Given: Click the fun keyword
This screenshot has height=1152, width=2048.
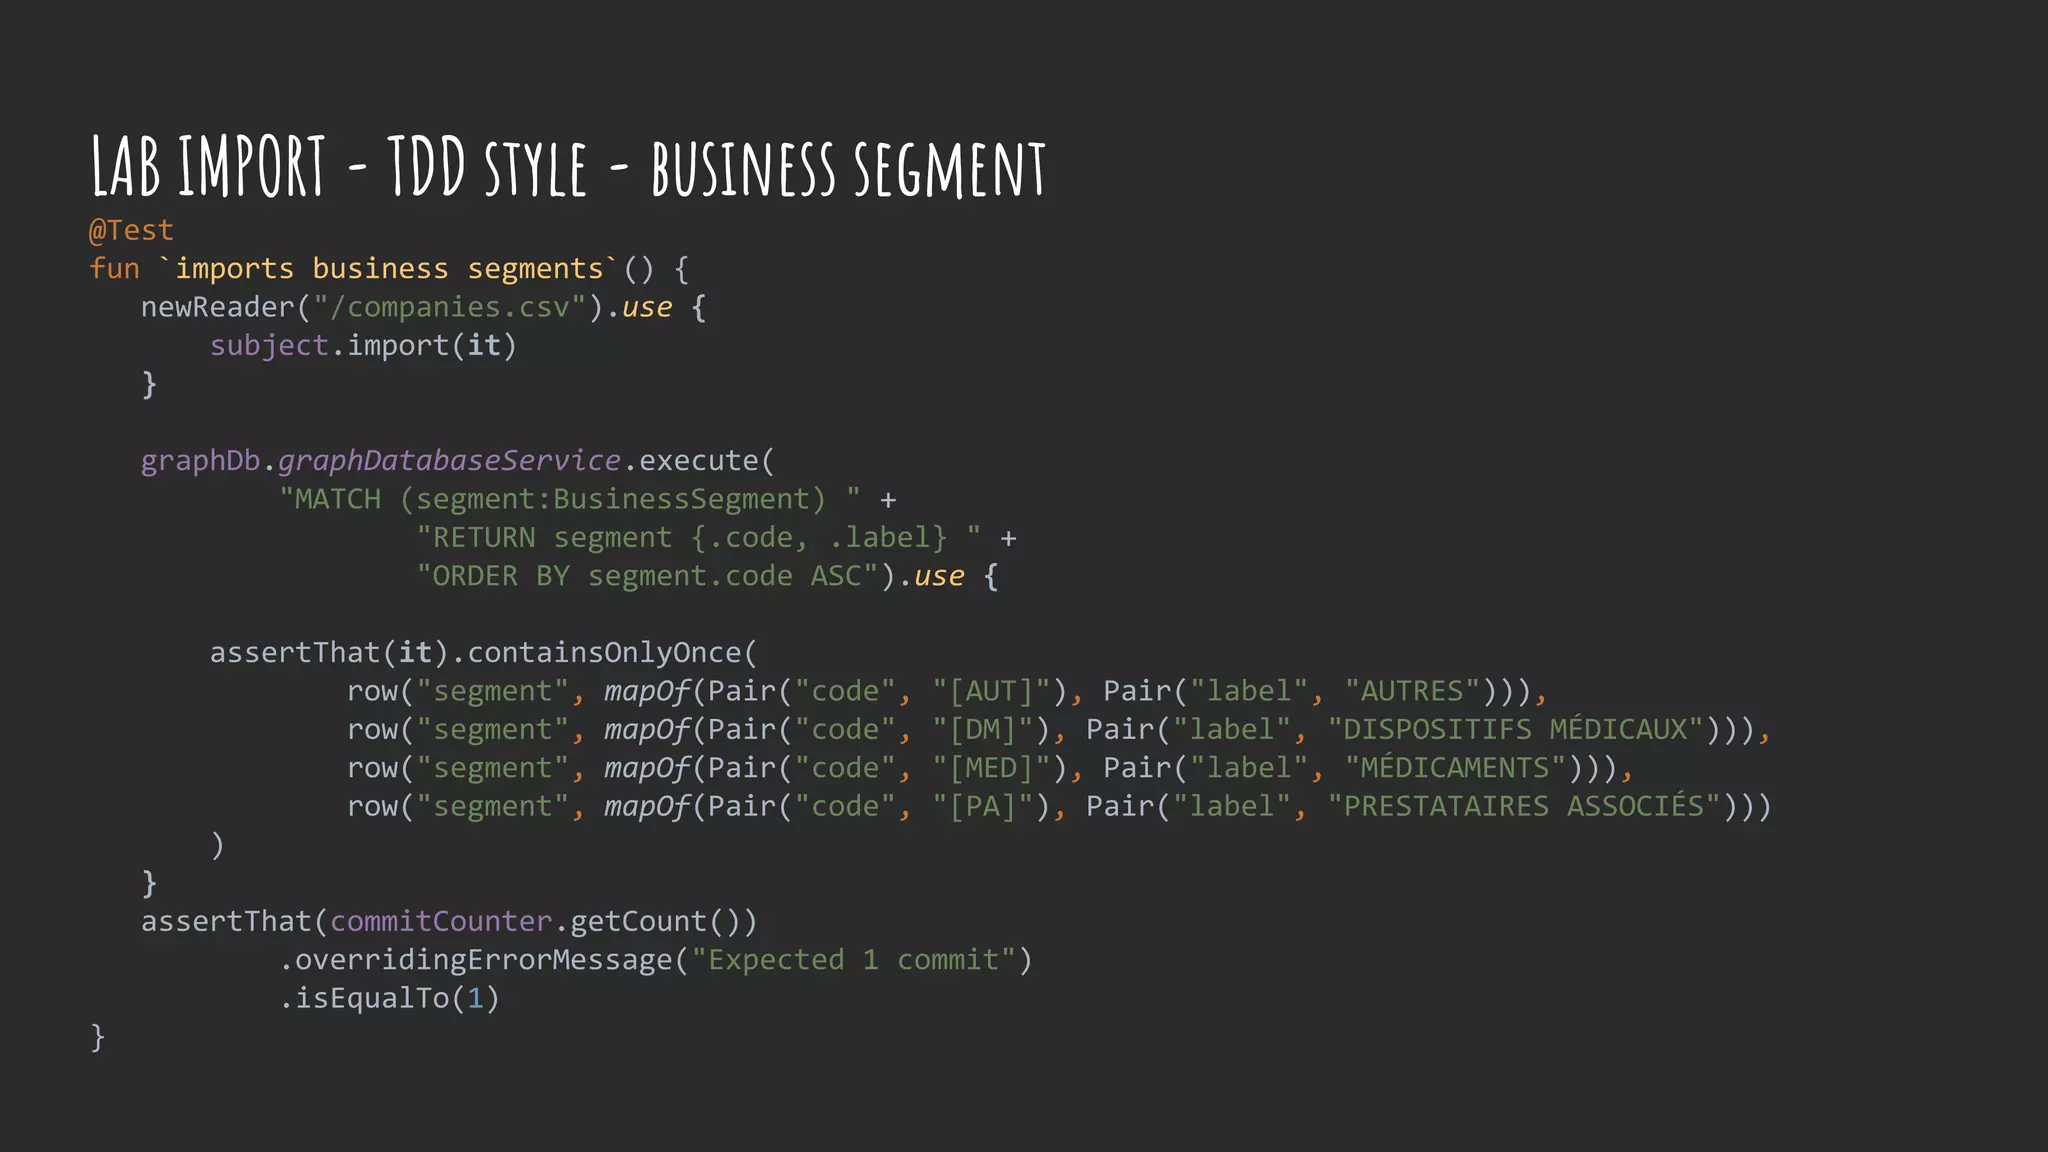Looking at the screenshot, I should 114,269.
